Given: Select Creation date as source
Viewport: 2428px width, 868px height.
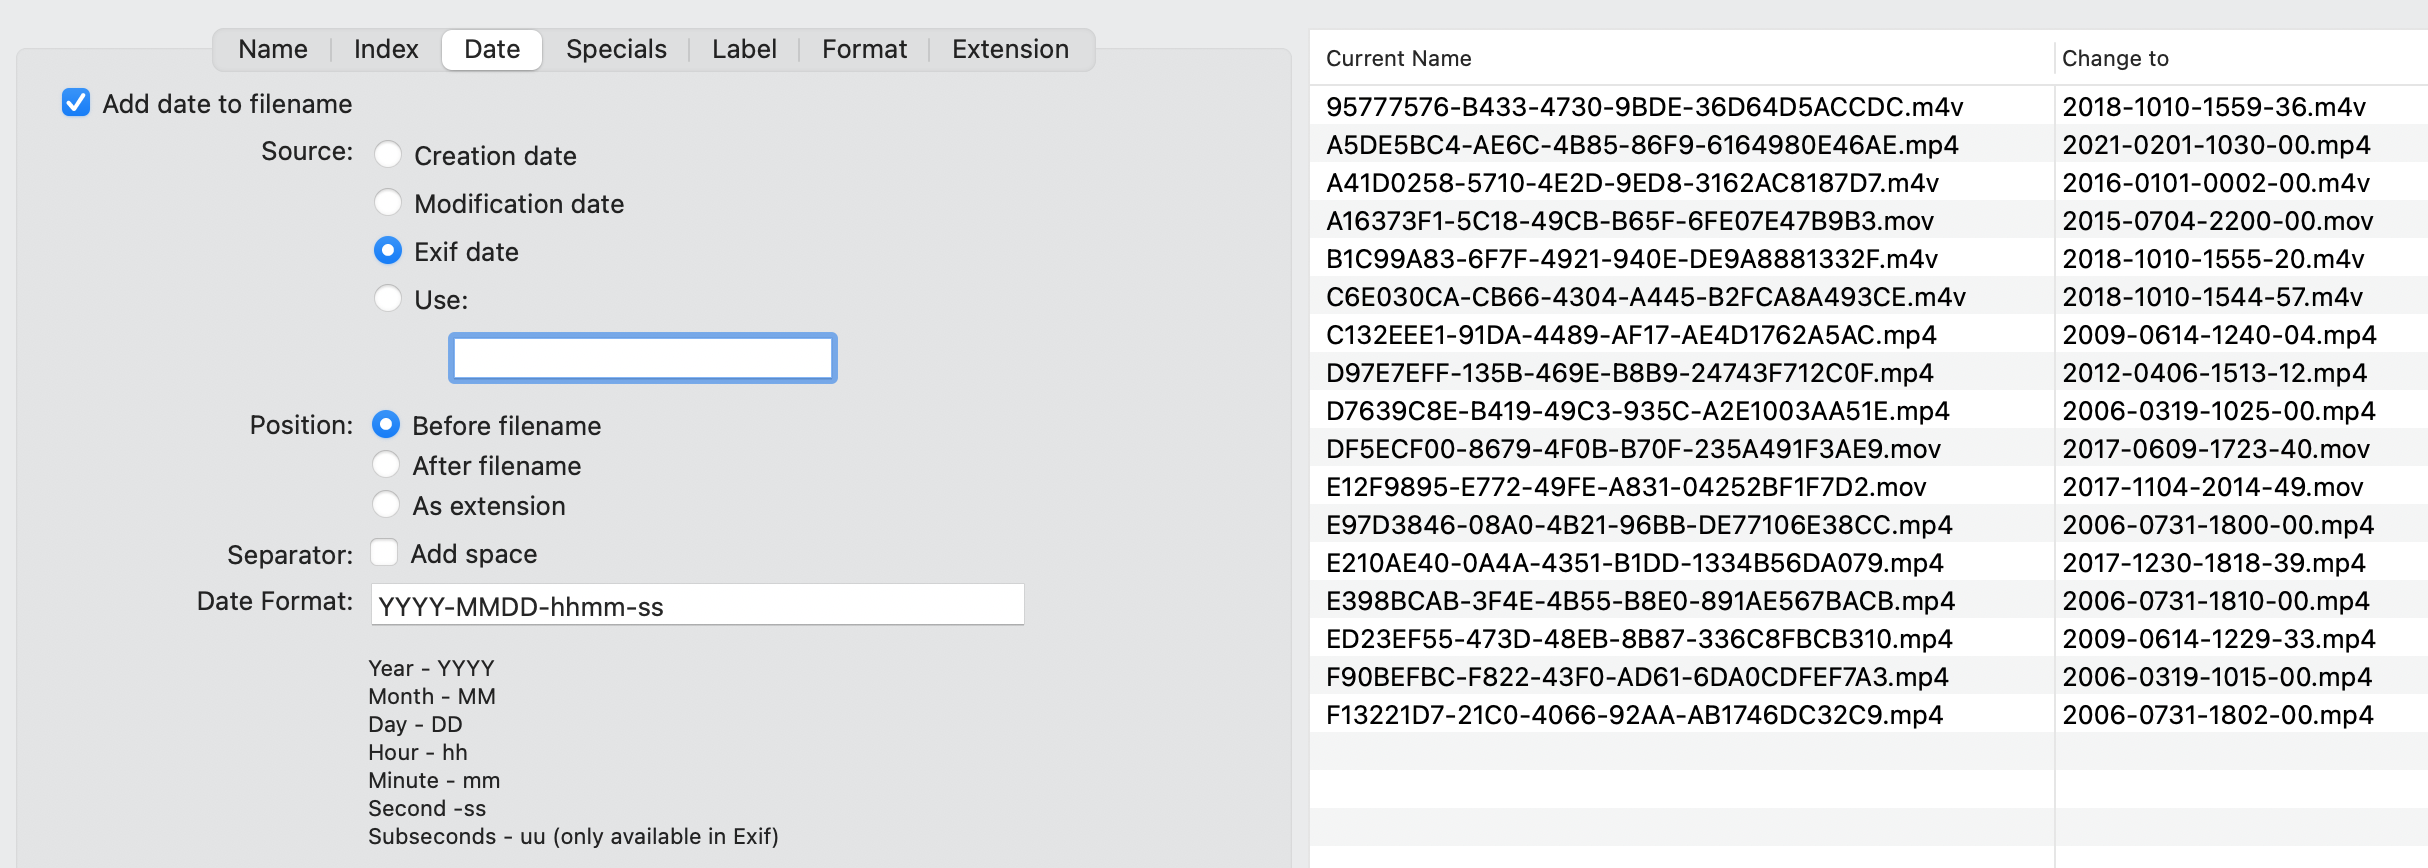Looking at the screenshot, I should [388, 155].
